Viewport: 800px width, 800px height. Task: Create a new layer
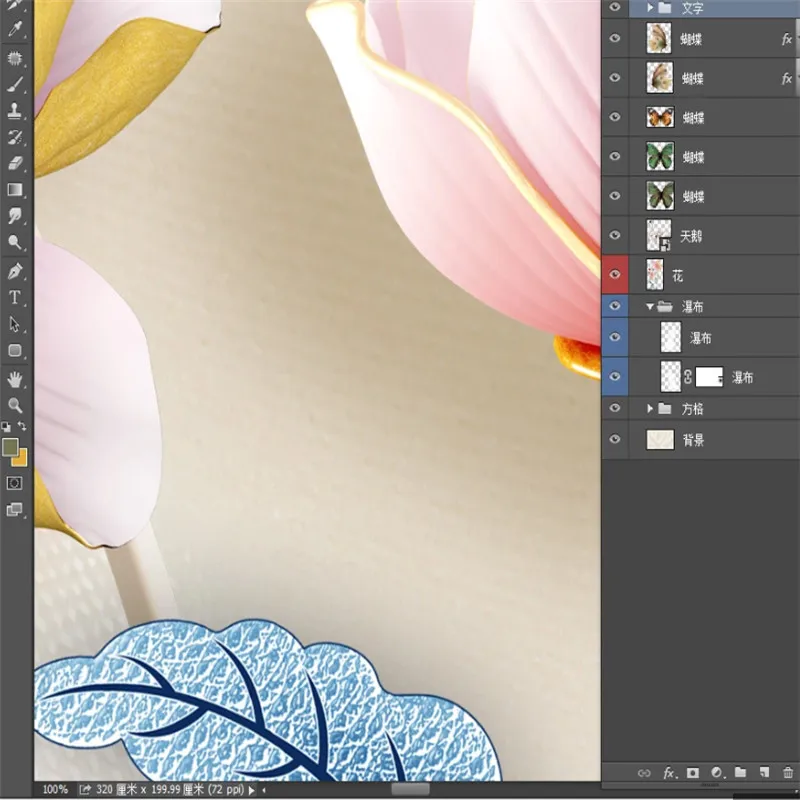click(x=764, y=772)
